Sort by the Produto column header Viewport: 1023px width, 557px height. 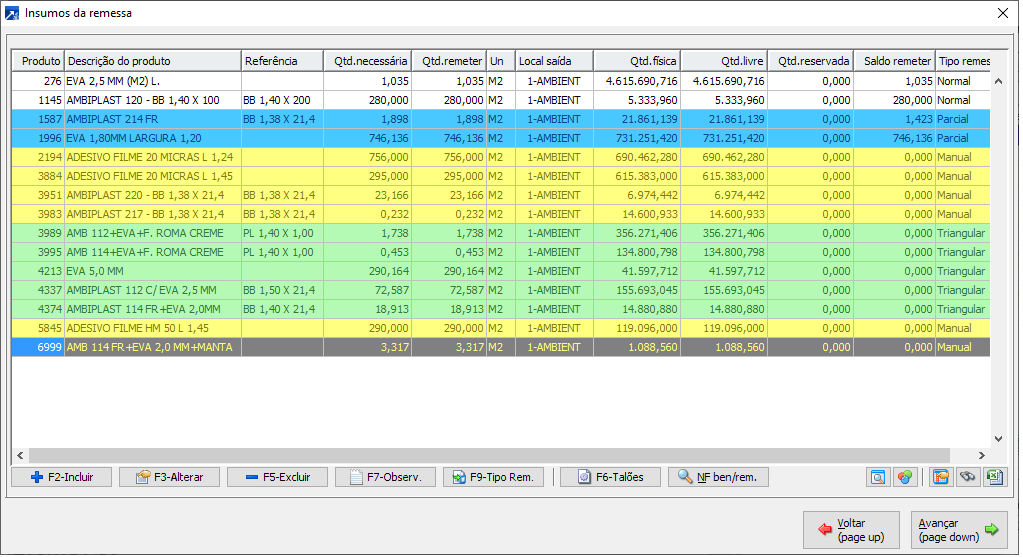click(38, 61)
